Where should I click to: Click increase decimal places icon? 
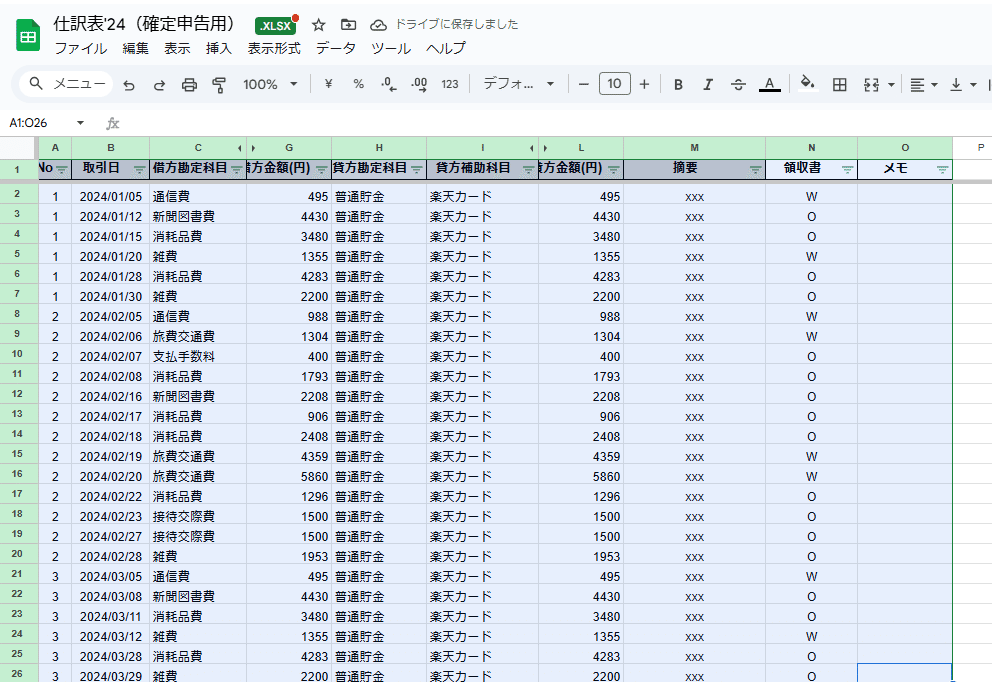(x=419, y=84)
